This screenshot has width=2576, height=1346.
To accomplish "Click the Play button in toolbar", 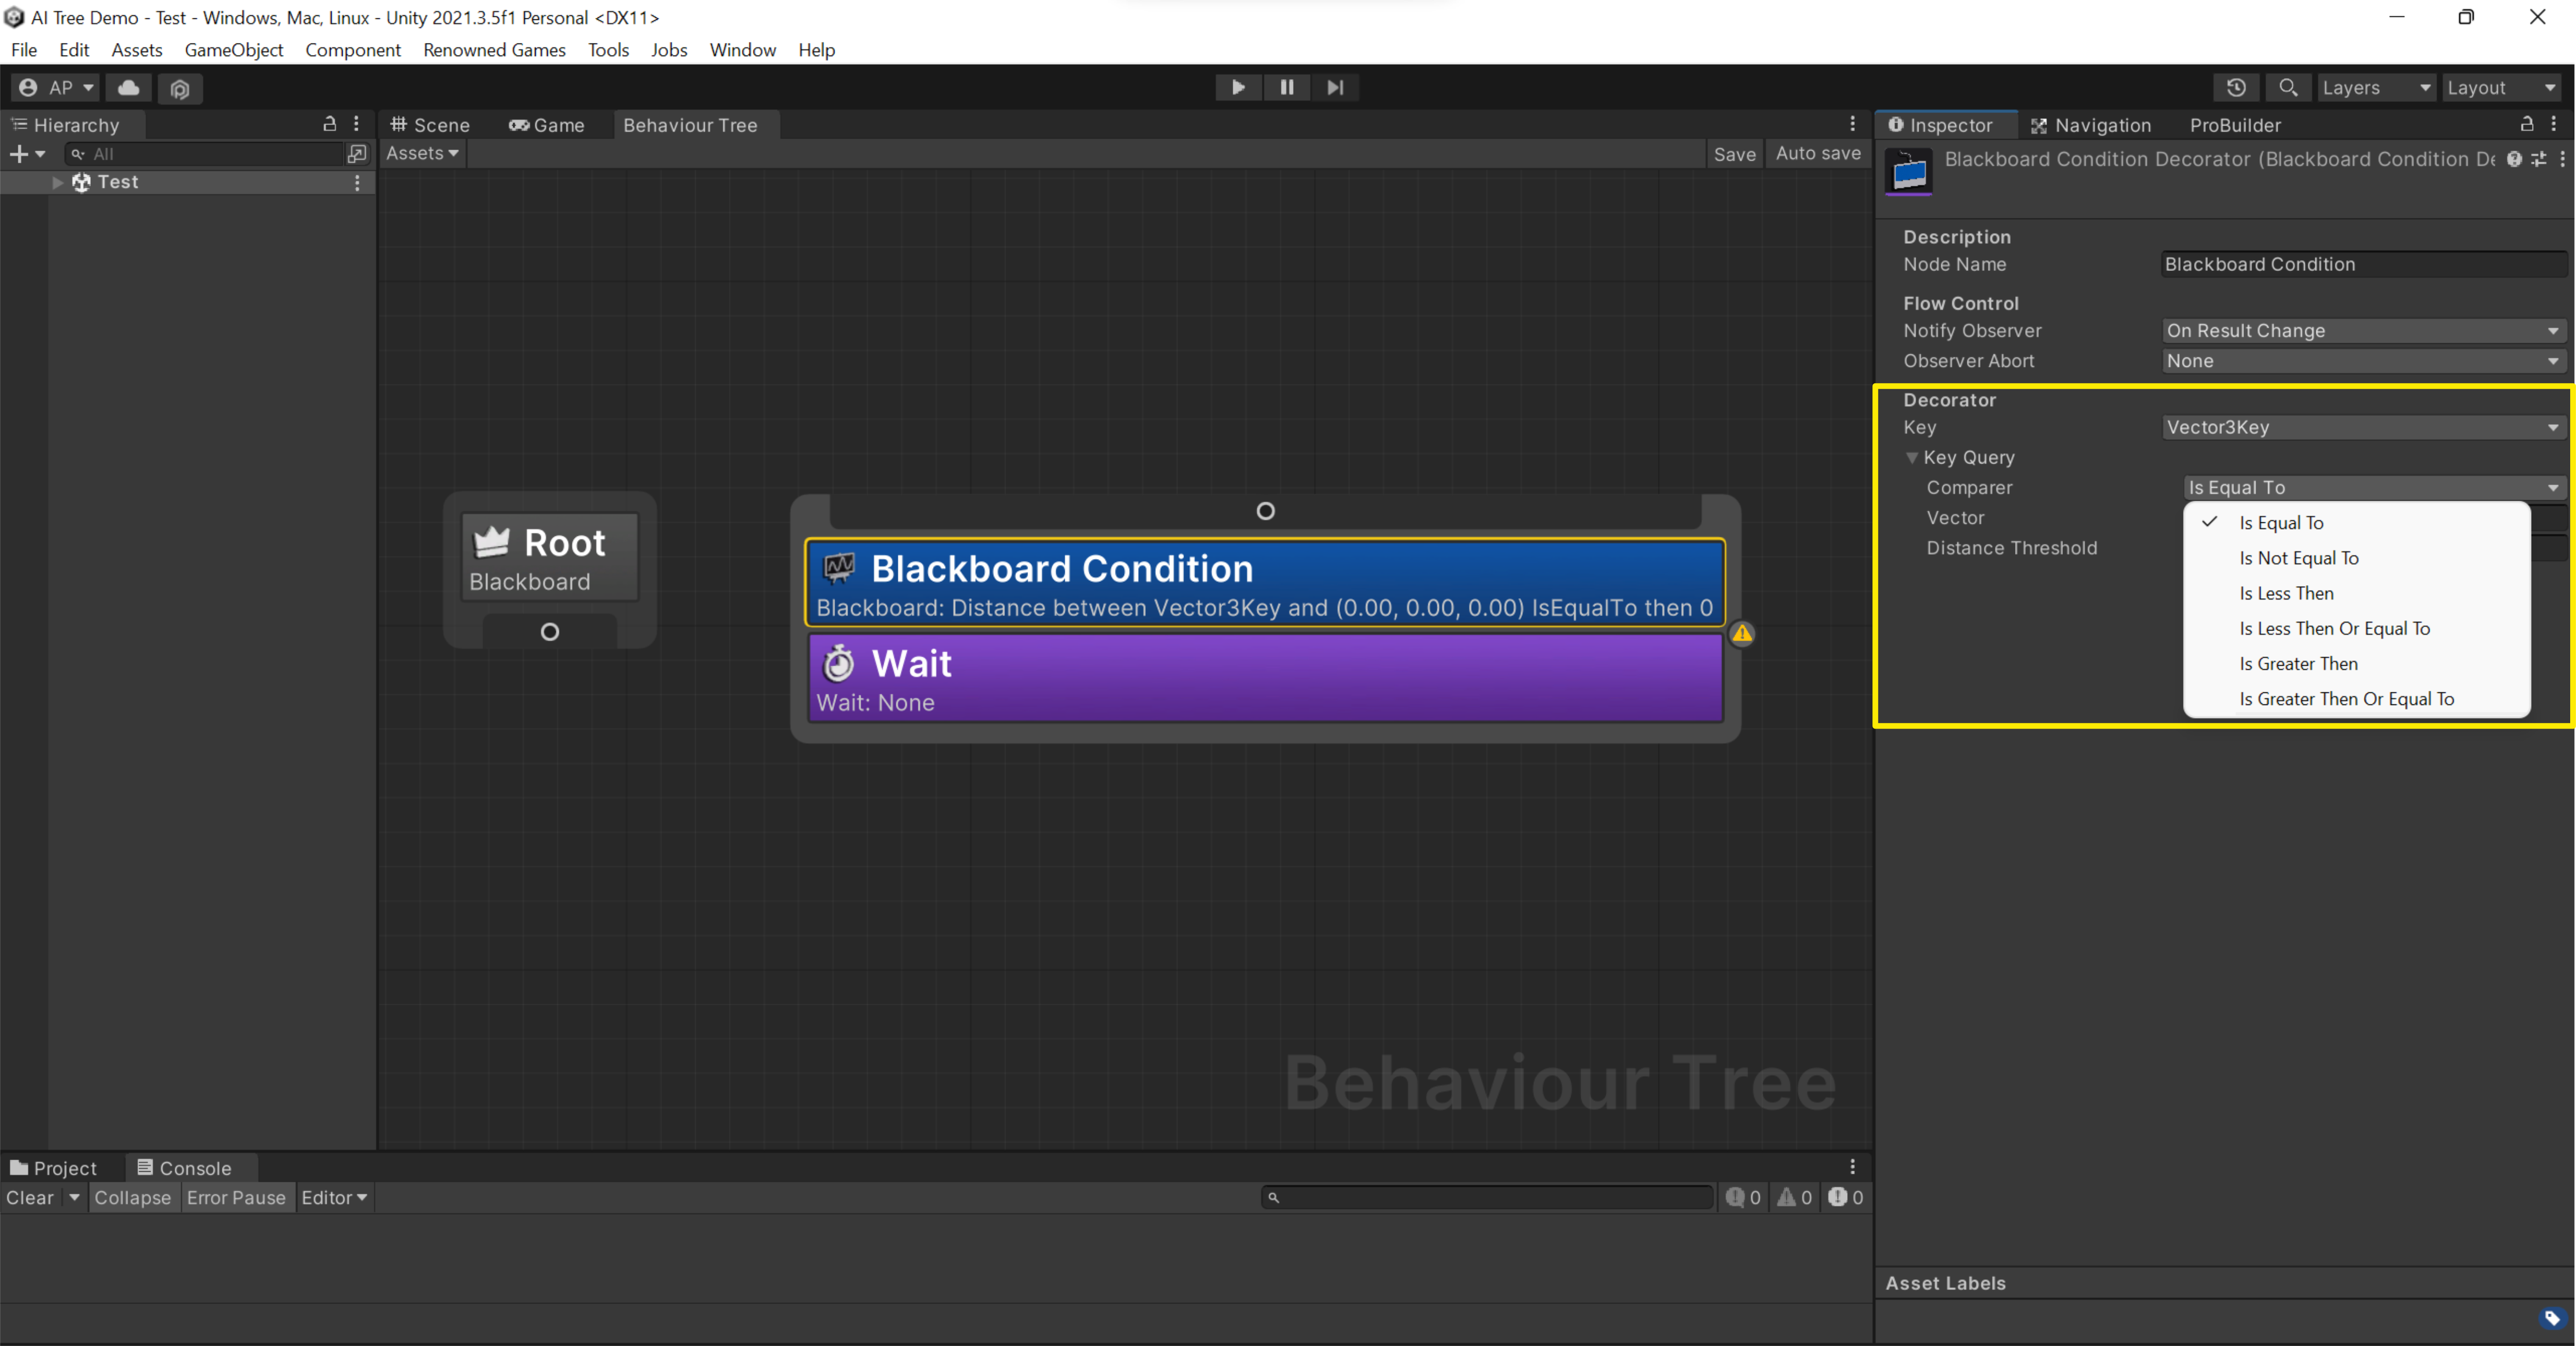I will (1238, 87).
